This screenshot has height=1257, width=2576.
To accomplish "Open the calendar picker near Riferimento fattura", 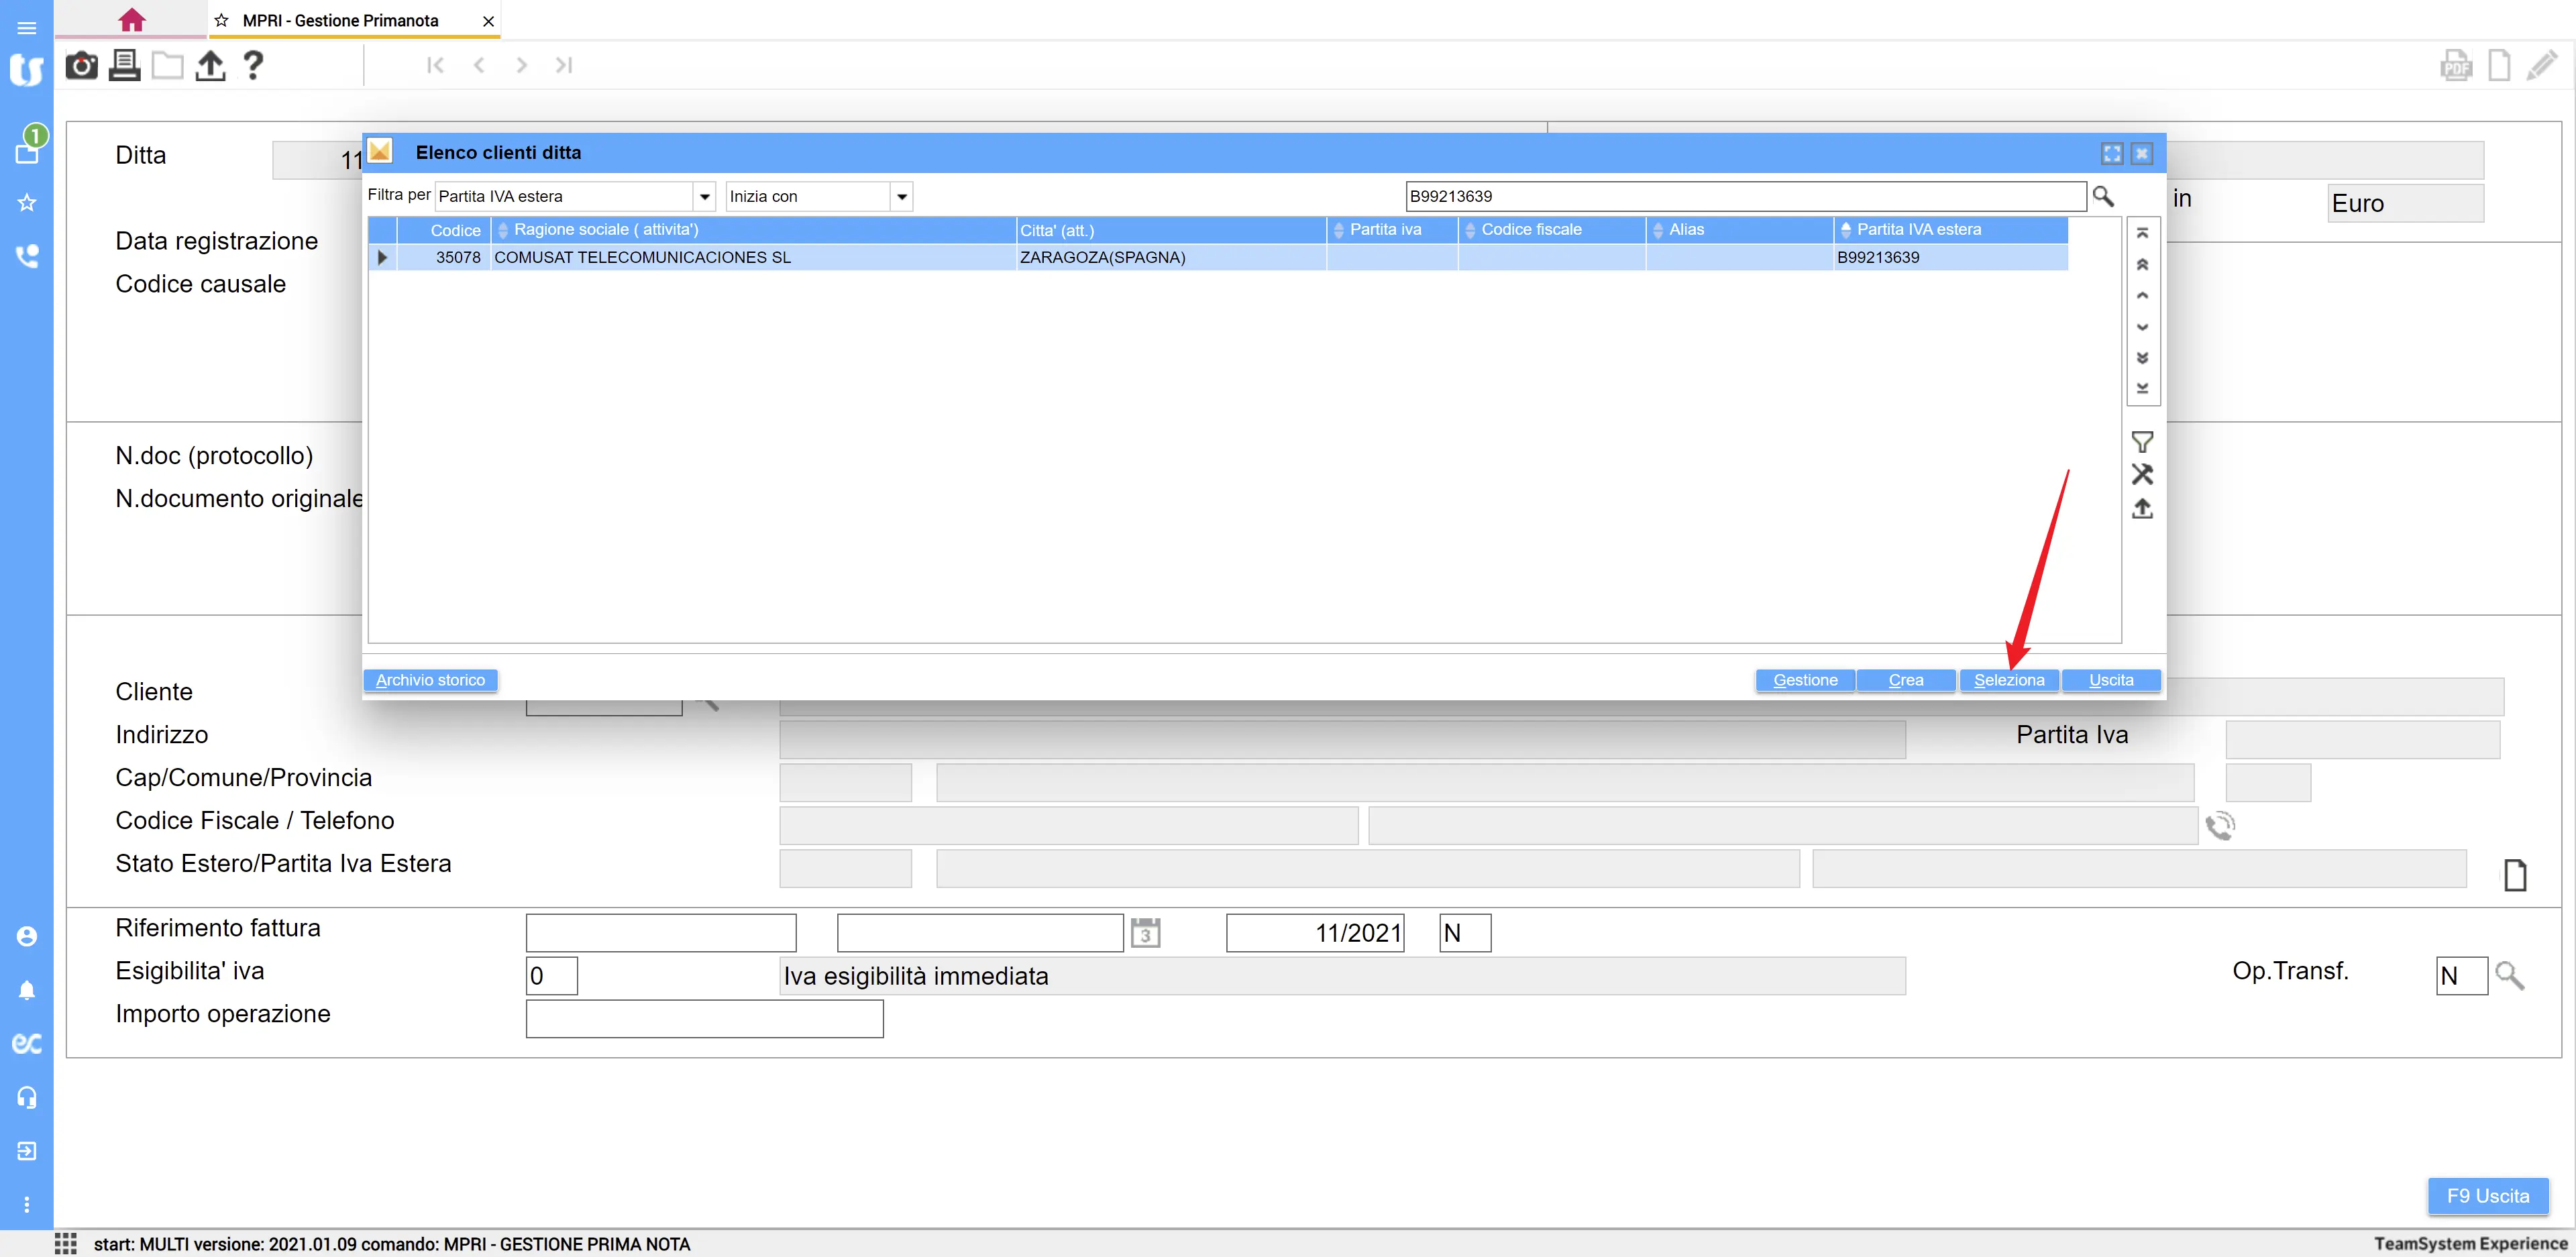I will pyautogui.click(x=1145, y=933).
